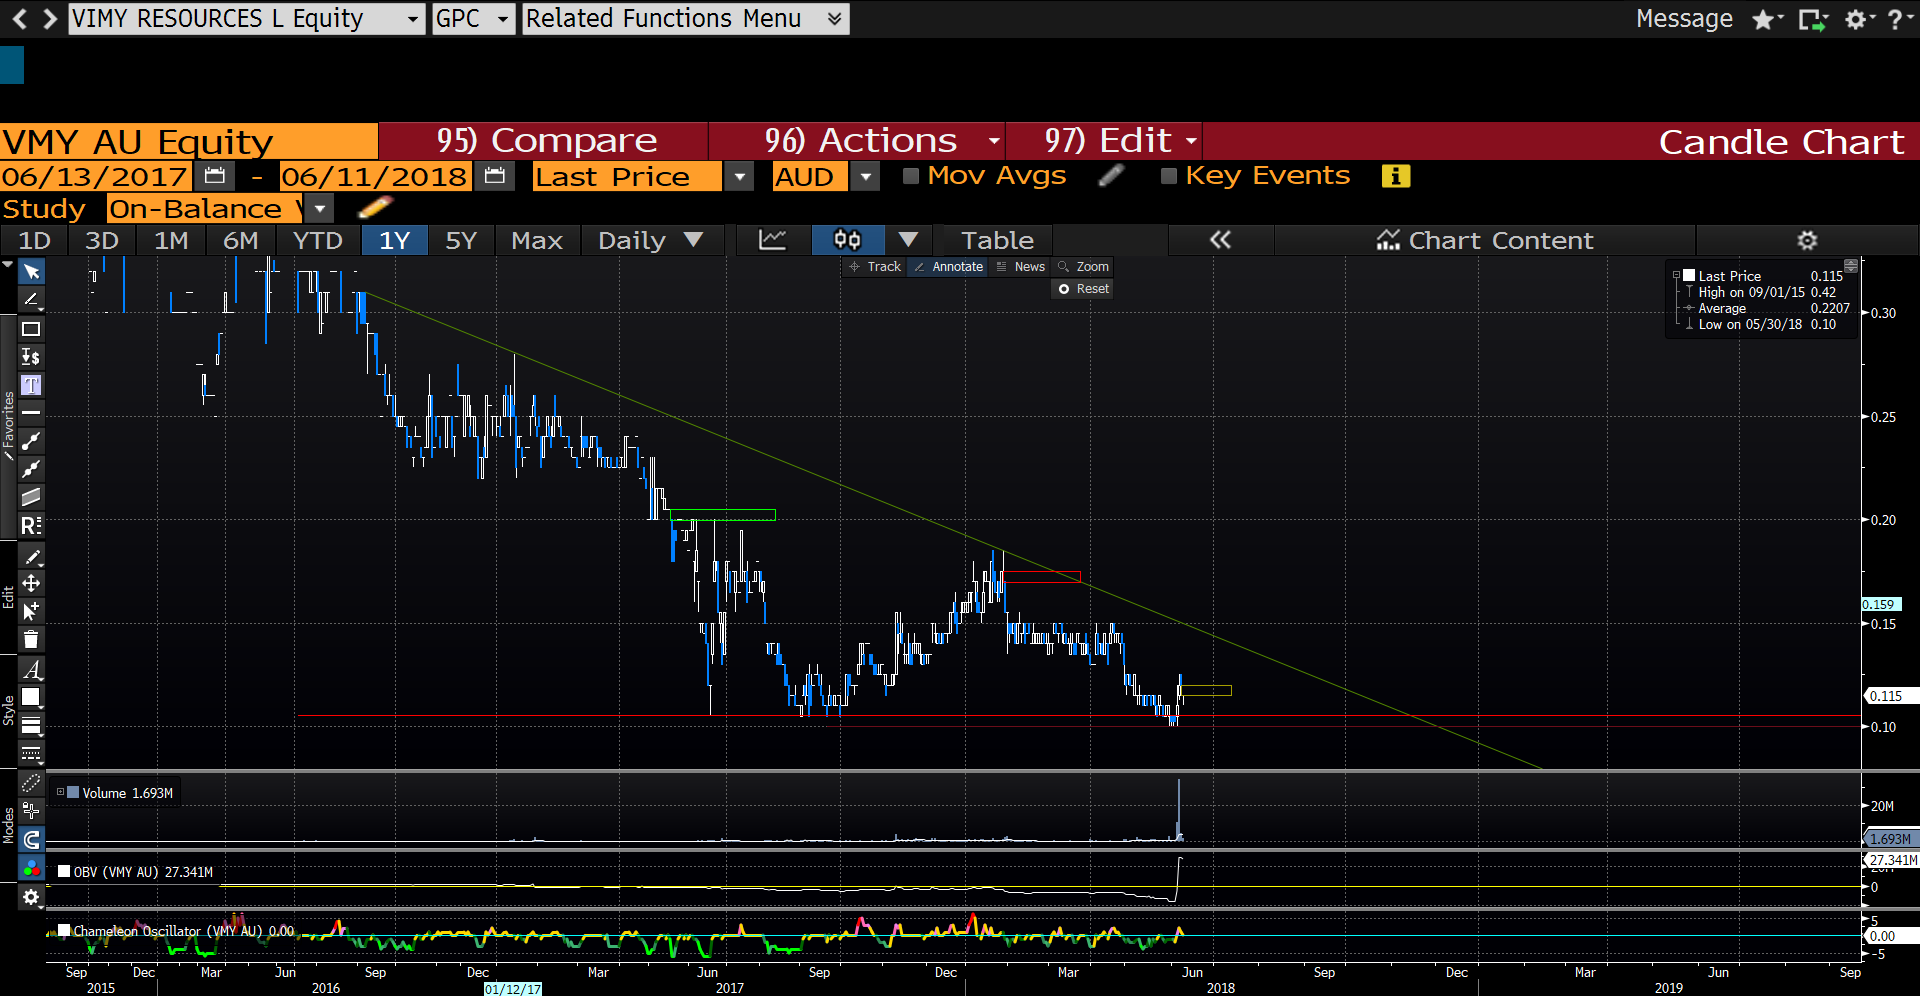Screen dimensions: 1920x996
Task: Choose the add-select cursor tool
Action: click(31, 611)
